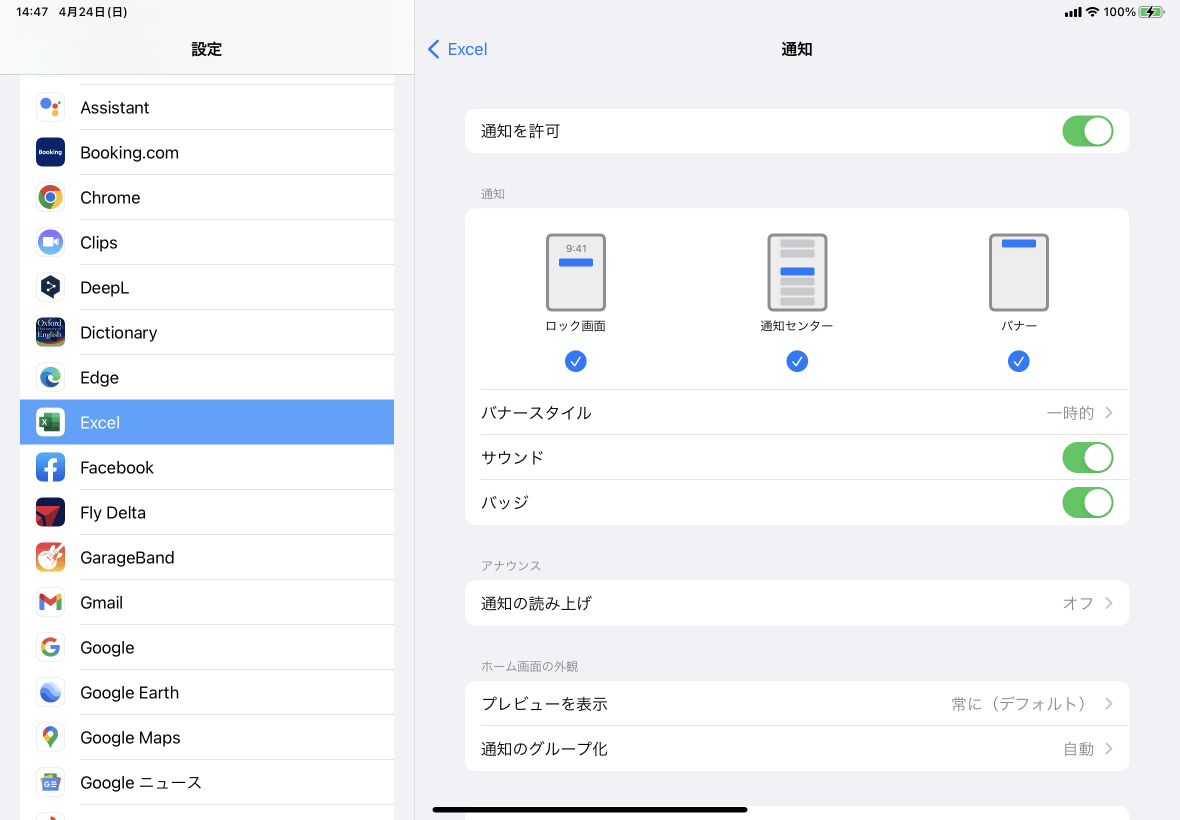Disable the 通知を許可 switch
1180x820 pixels.
point(1087,131)
